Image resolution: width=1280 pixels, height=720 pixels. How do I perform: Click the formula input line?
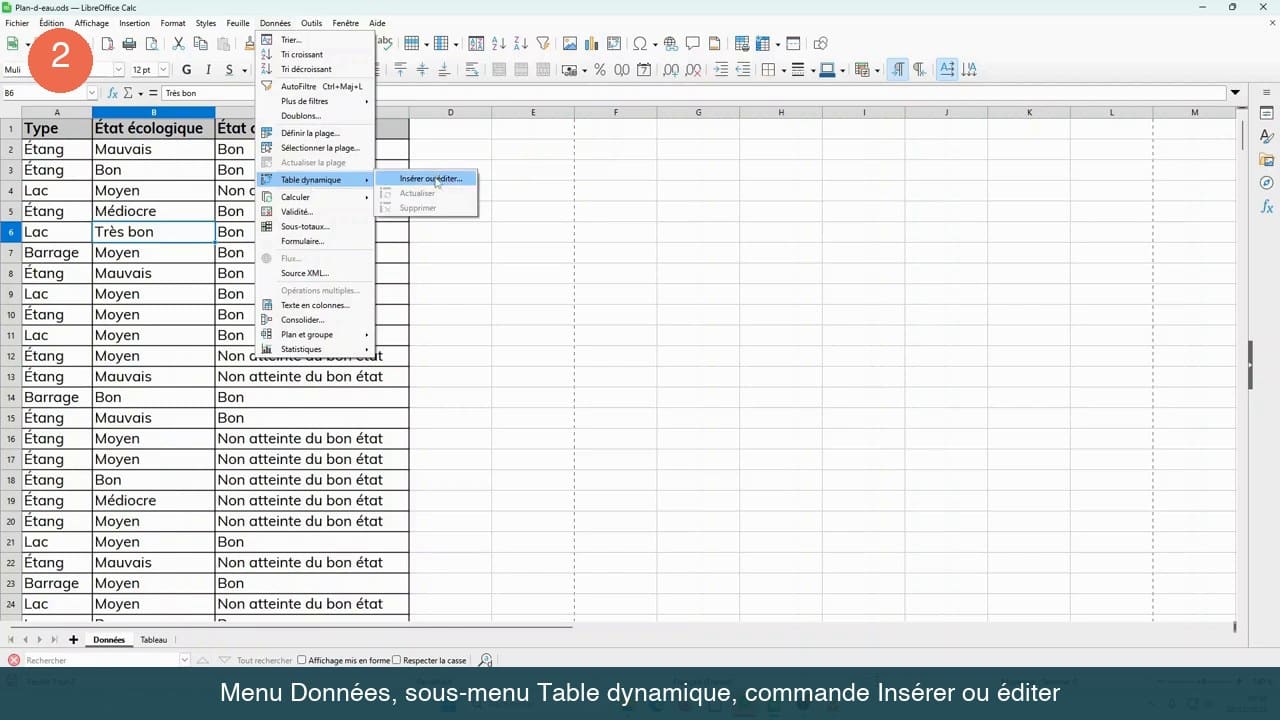pos(692,93)
